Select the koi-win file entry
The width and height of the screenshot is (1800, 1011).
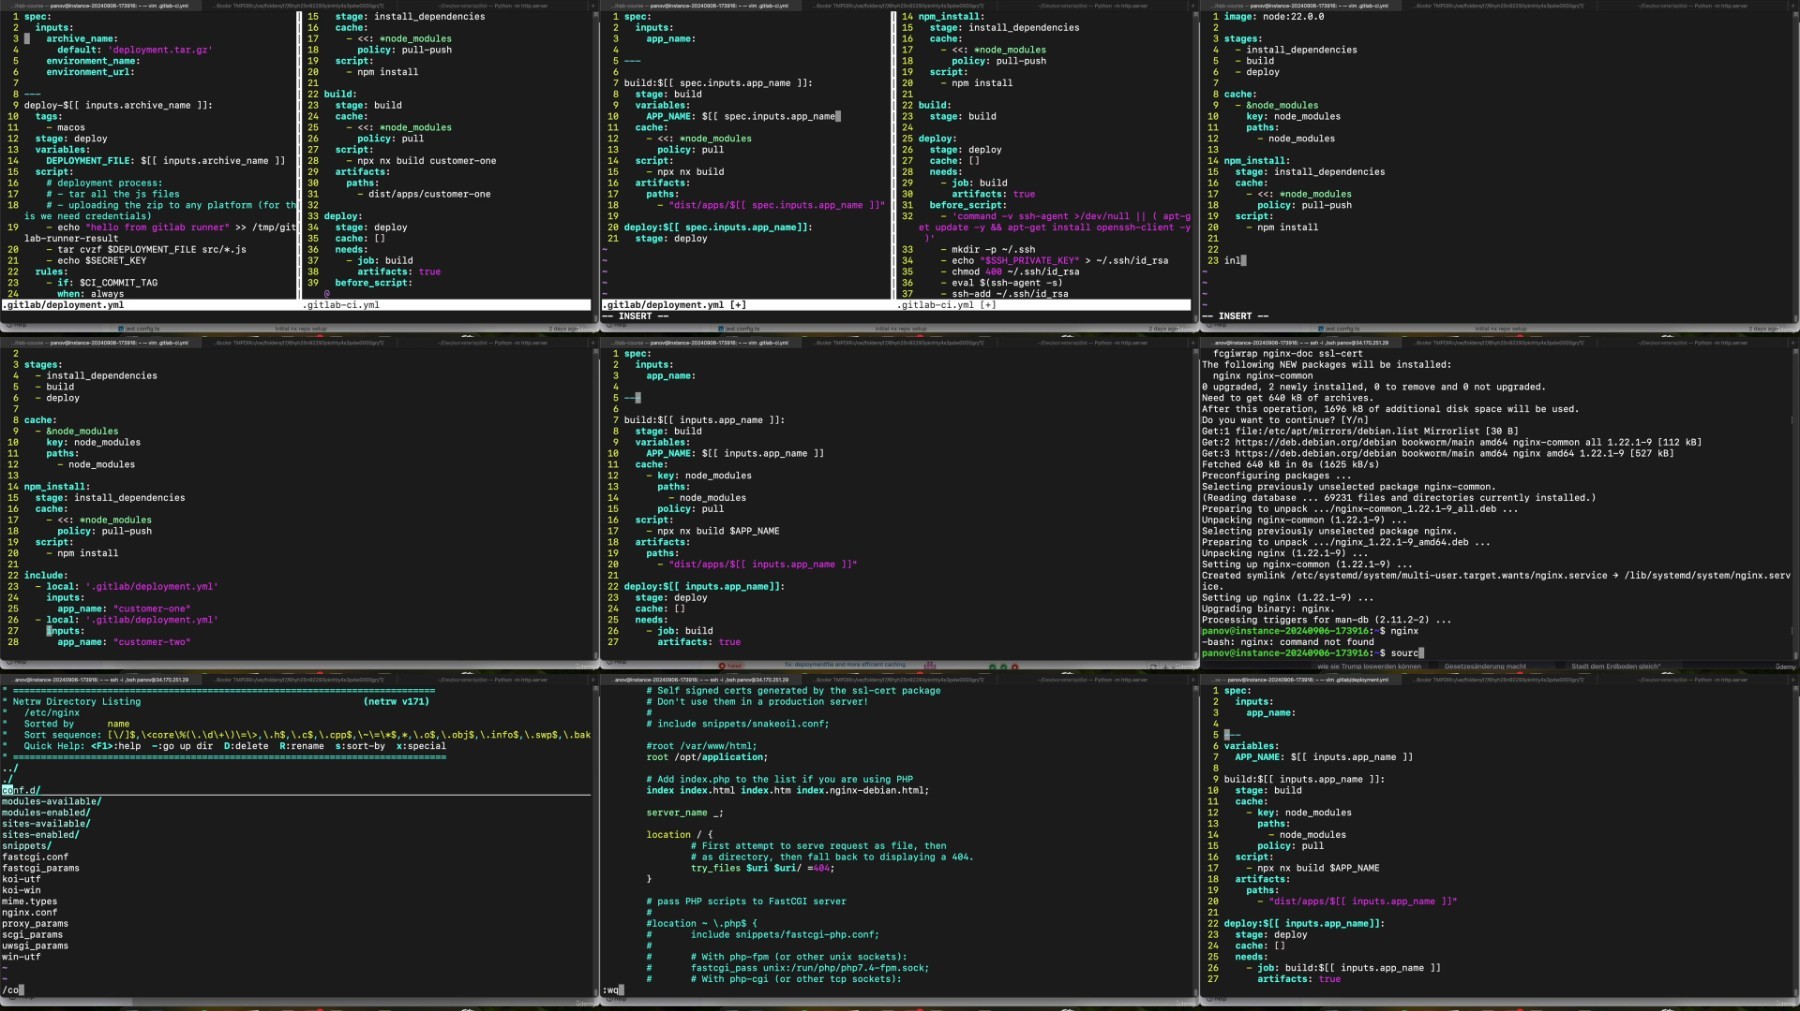coord(21,890)
